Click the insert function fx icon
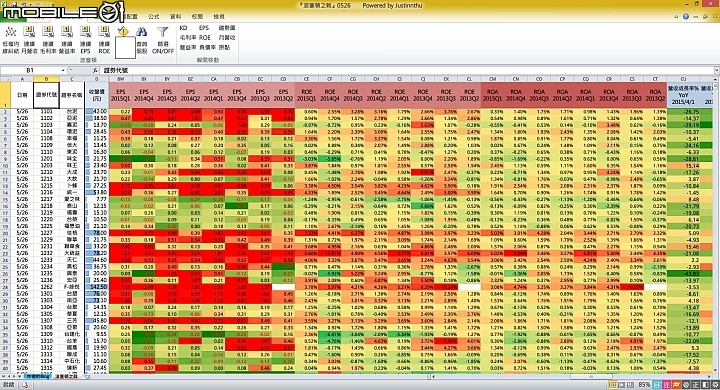 (95, 70)
